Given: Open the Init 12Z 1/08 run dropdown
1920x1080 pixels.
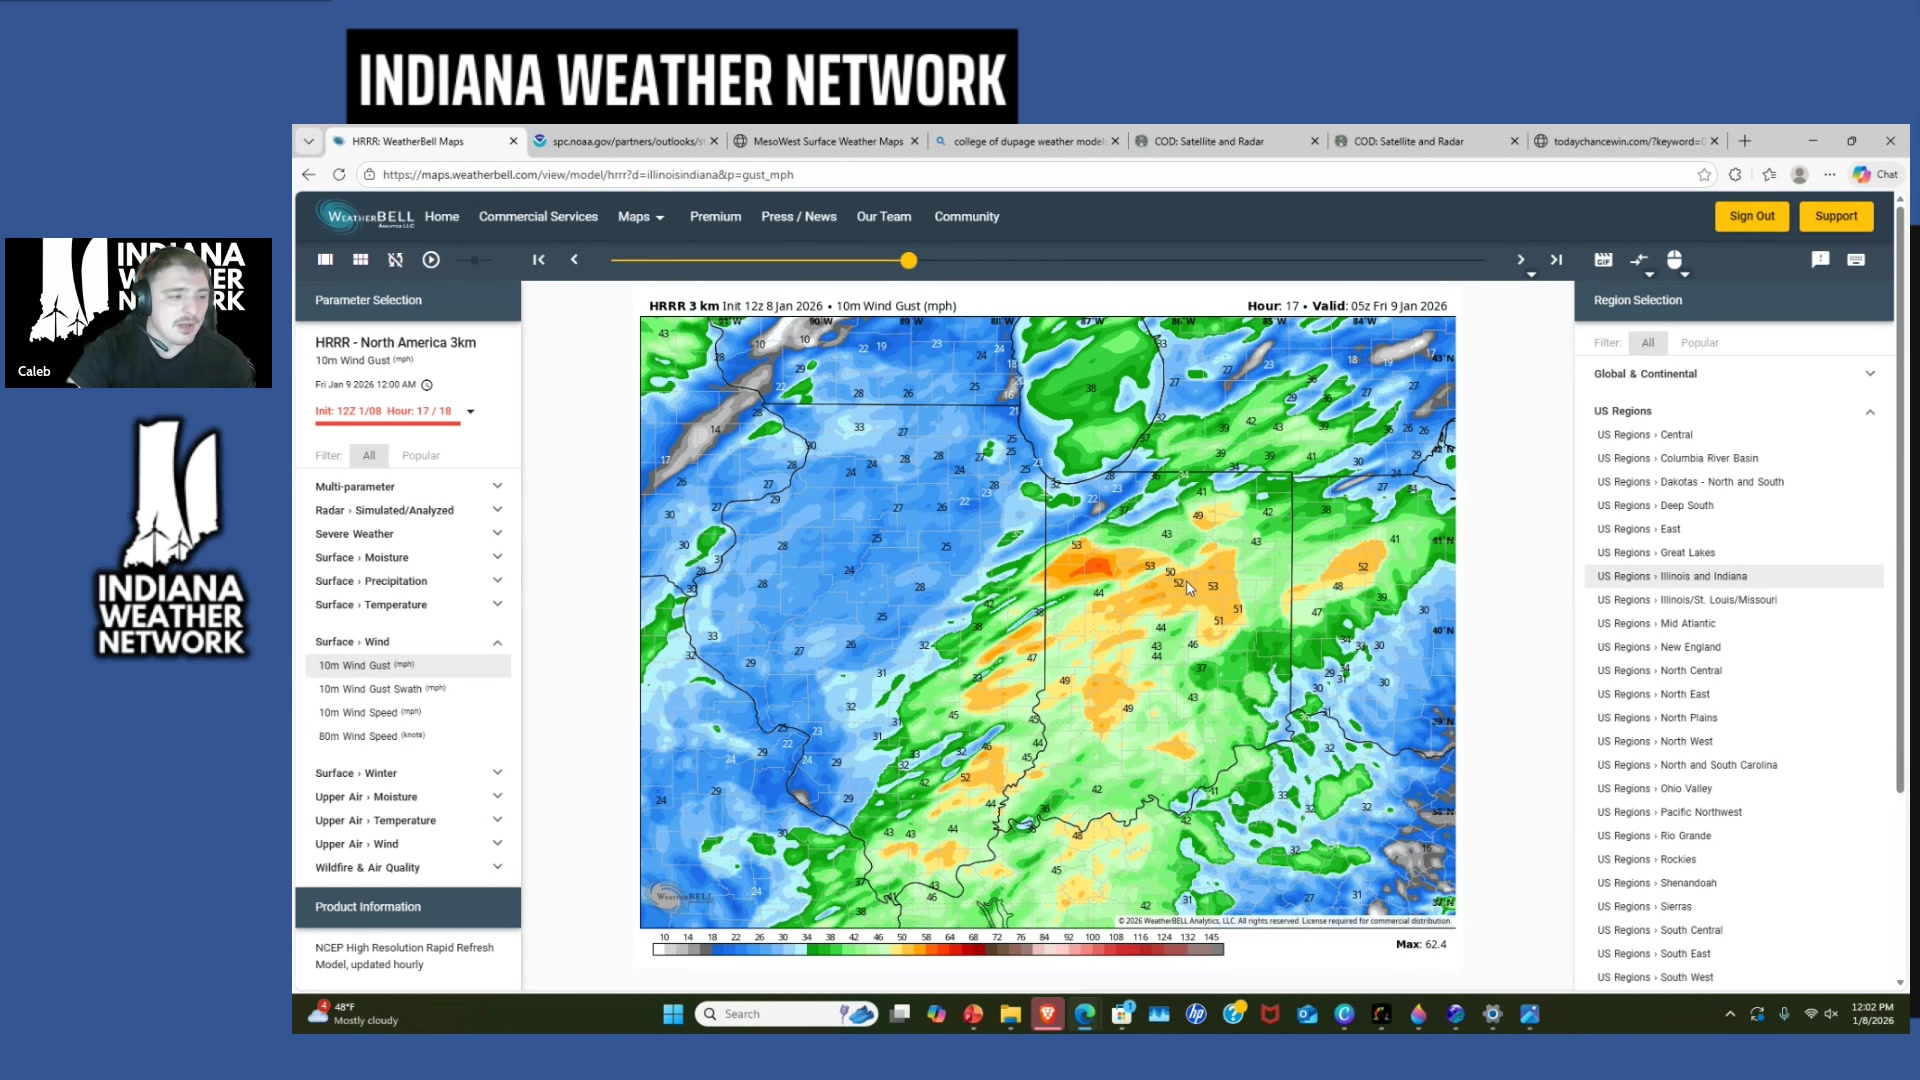Looking at the screenshot, I should pos(471,411).
